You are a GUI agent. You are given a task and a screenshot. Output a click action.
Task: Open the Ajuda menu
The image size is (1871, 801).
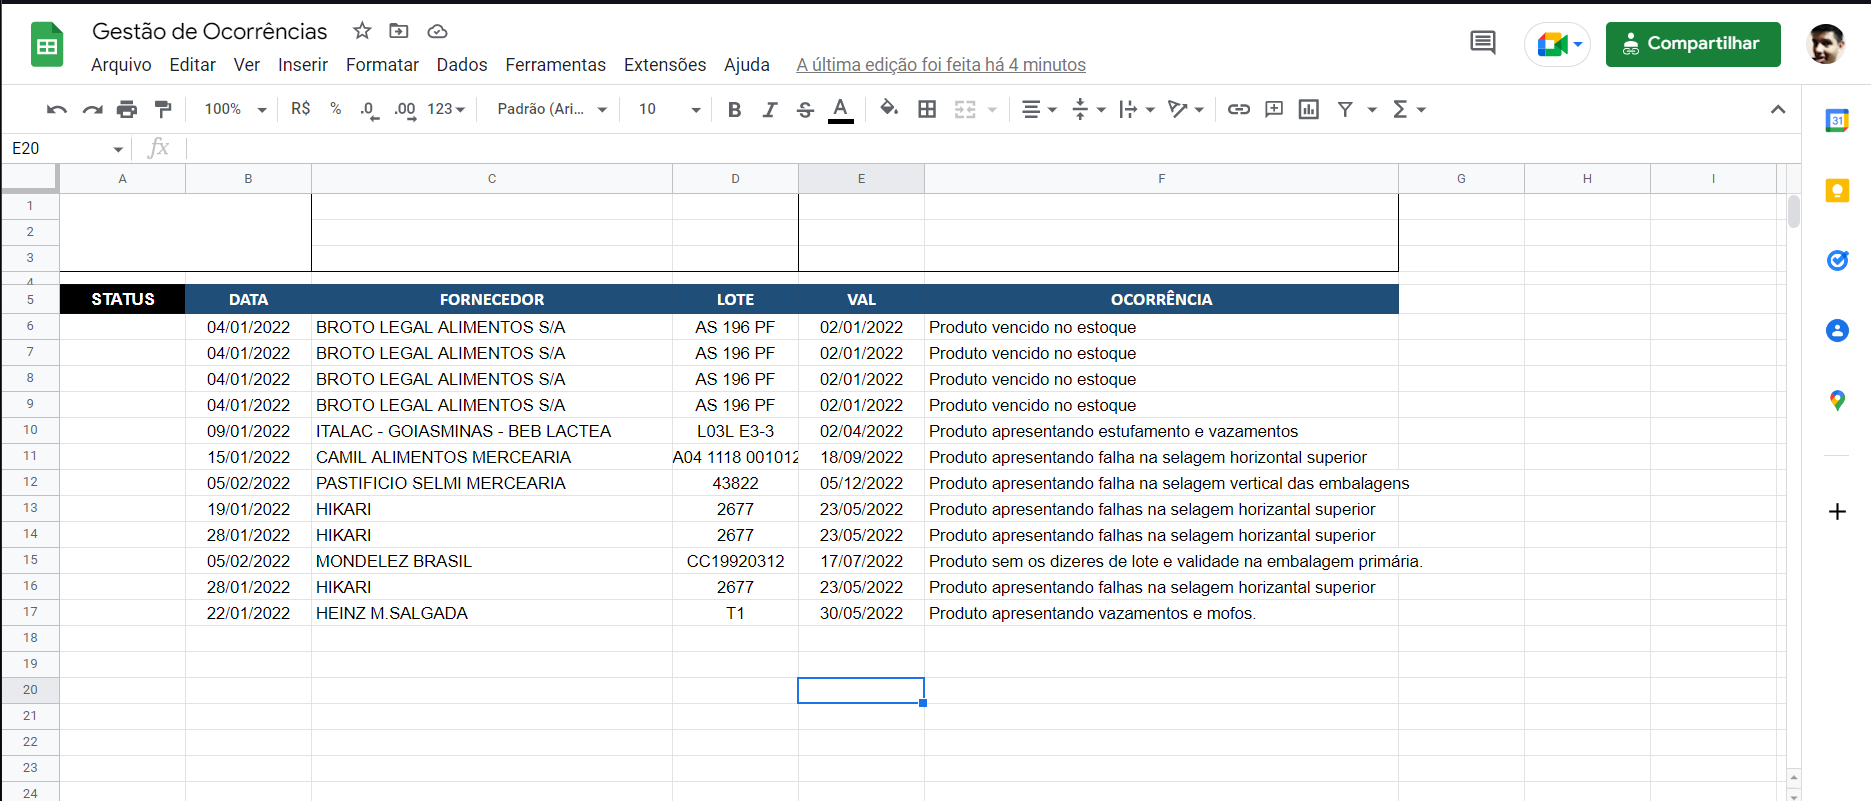pos(747,64)
